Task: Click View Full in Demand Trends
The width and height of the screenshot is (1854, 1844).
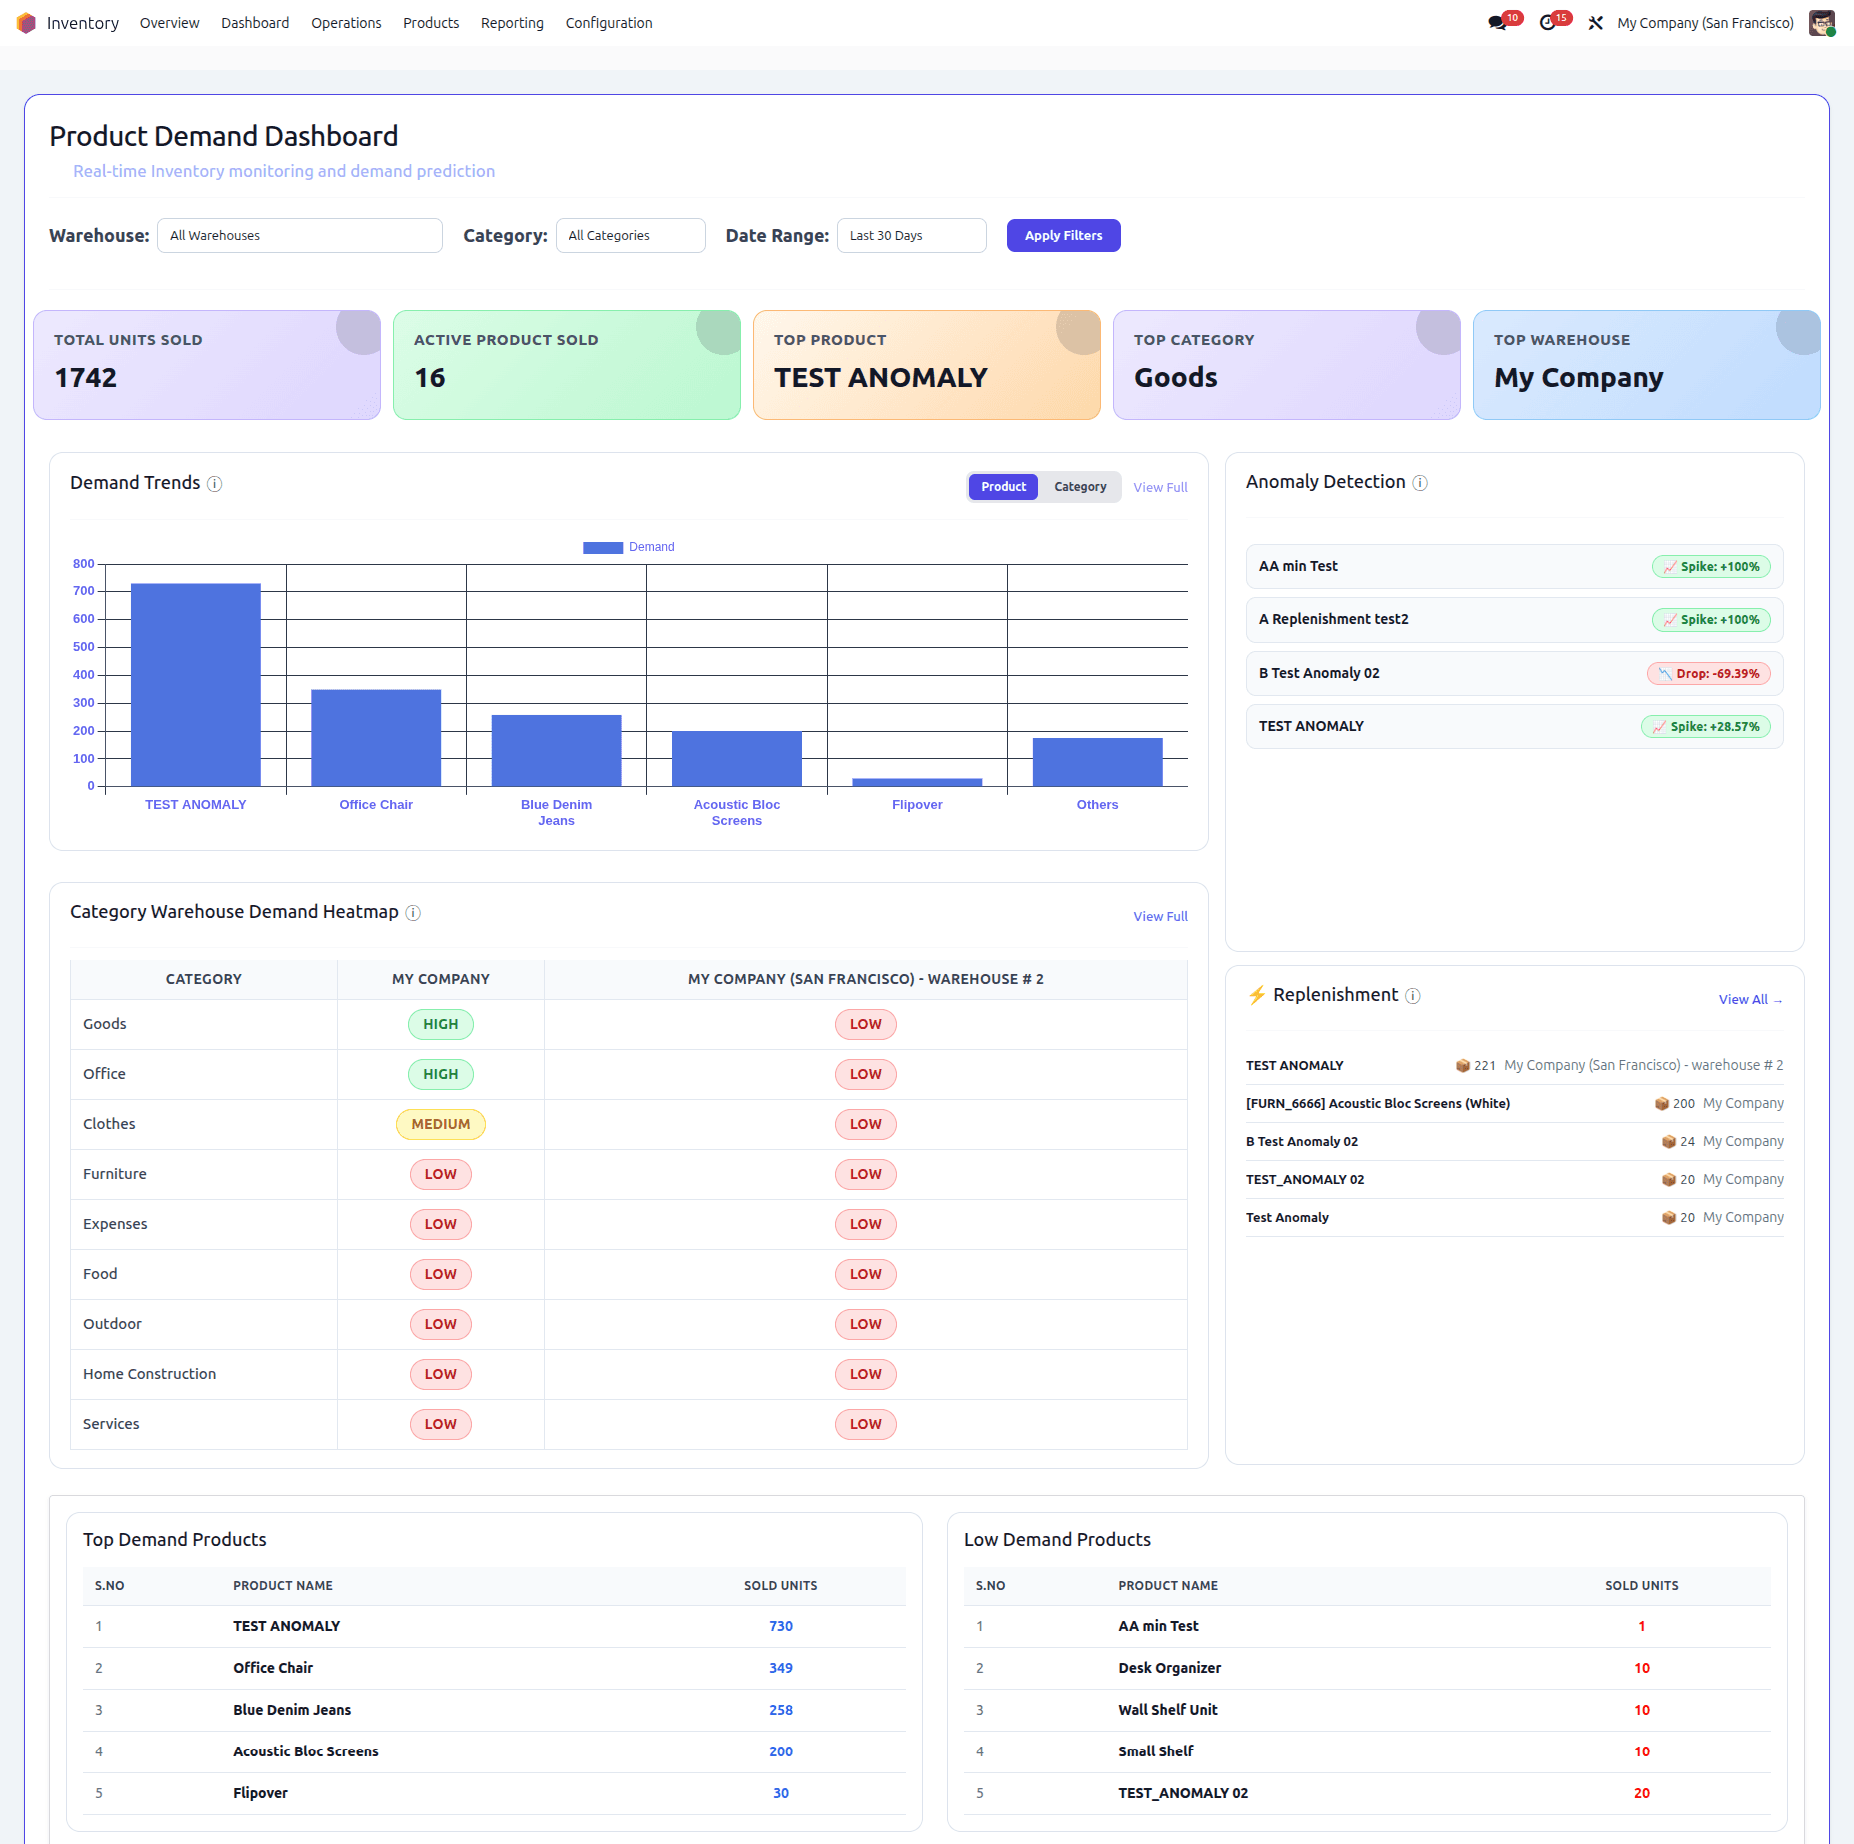Action: coord(1160,488)
